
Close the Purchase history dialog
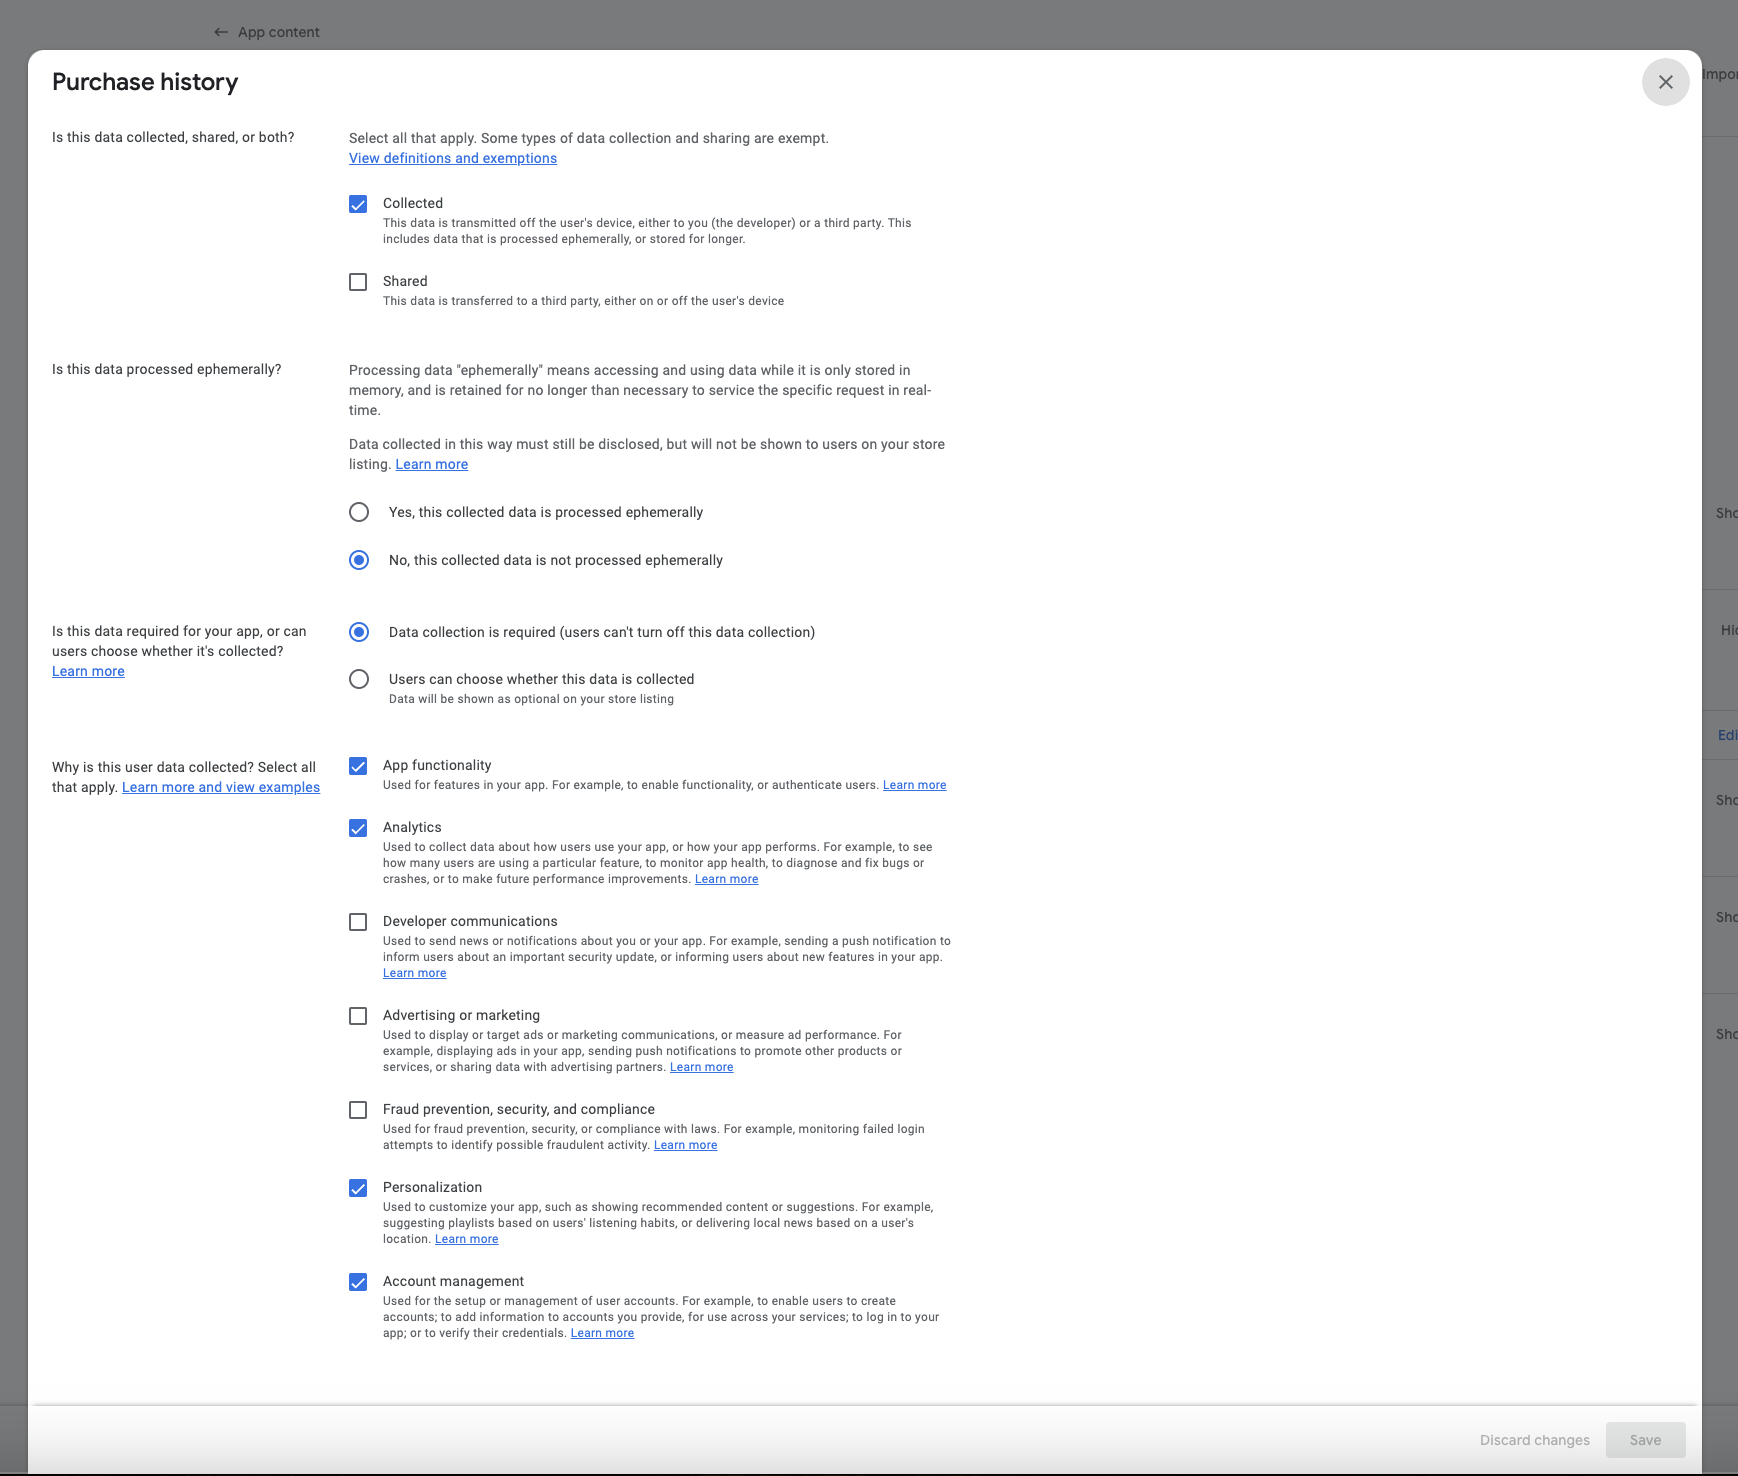click(1665, 82)
